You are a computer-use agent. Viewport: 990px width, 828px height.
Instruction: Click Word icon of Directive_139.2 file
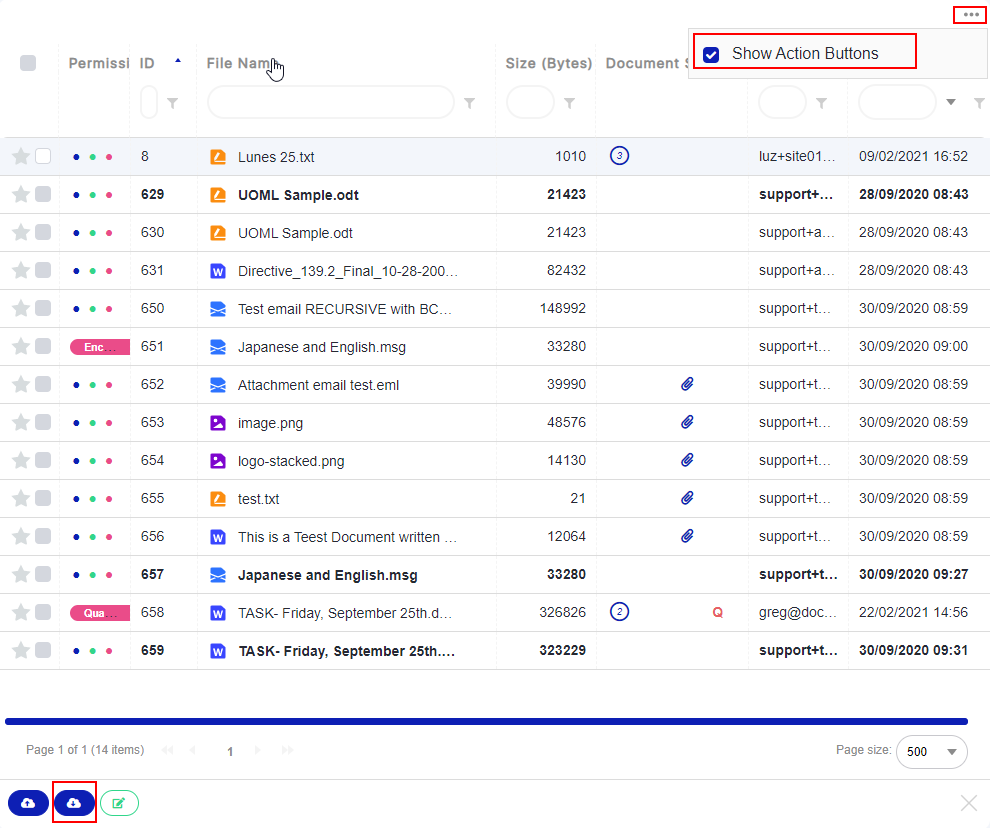point(218,271)
